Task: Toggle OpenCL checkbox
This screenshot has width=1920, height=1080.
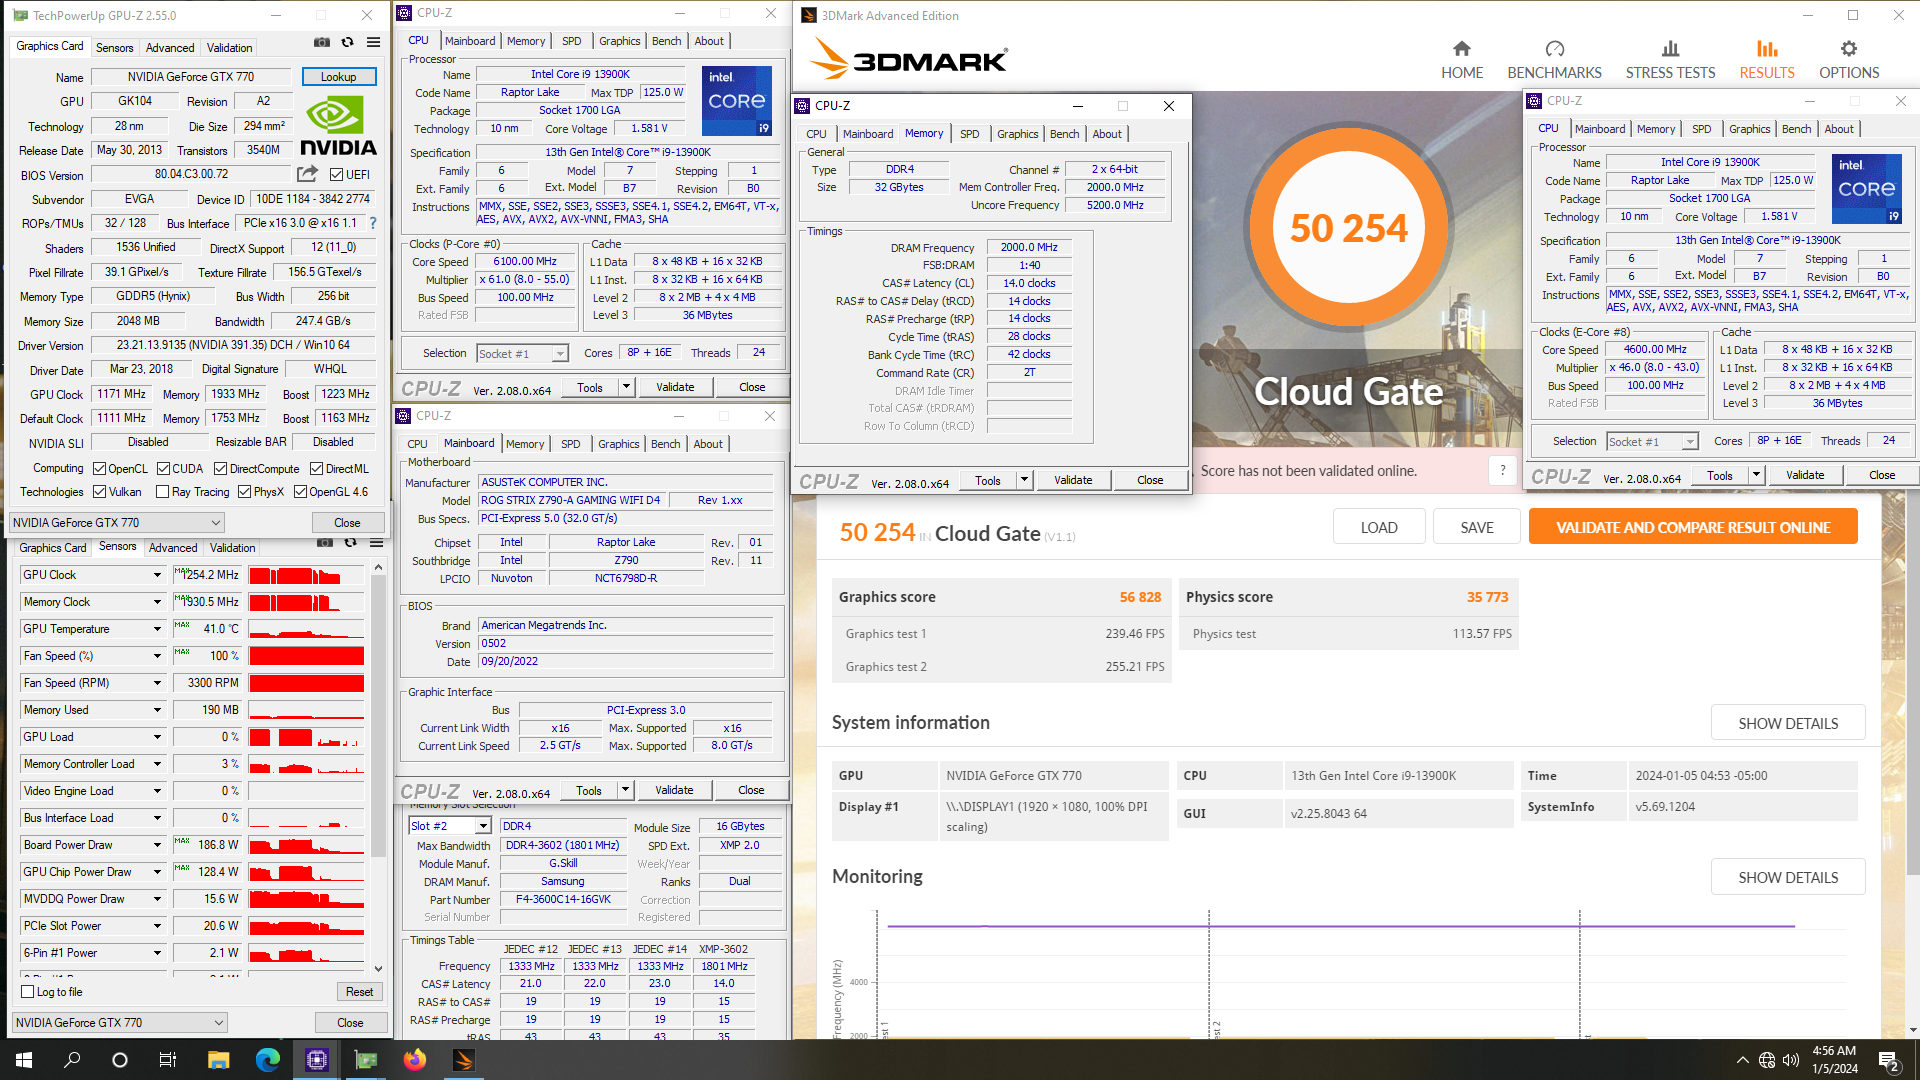Action: point(99,469)
